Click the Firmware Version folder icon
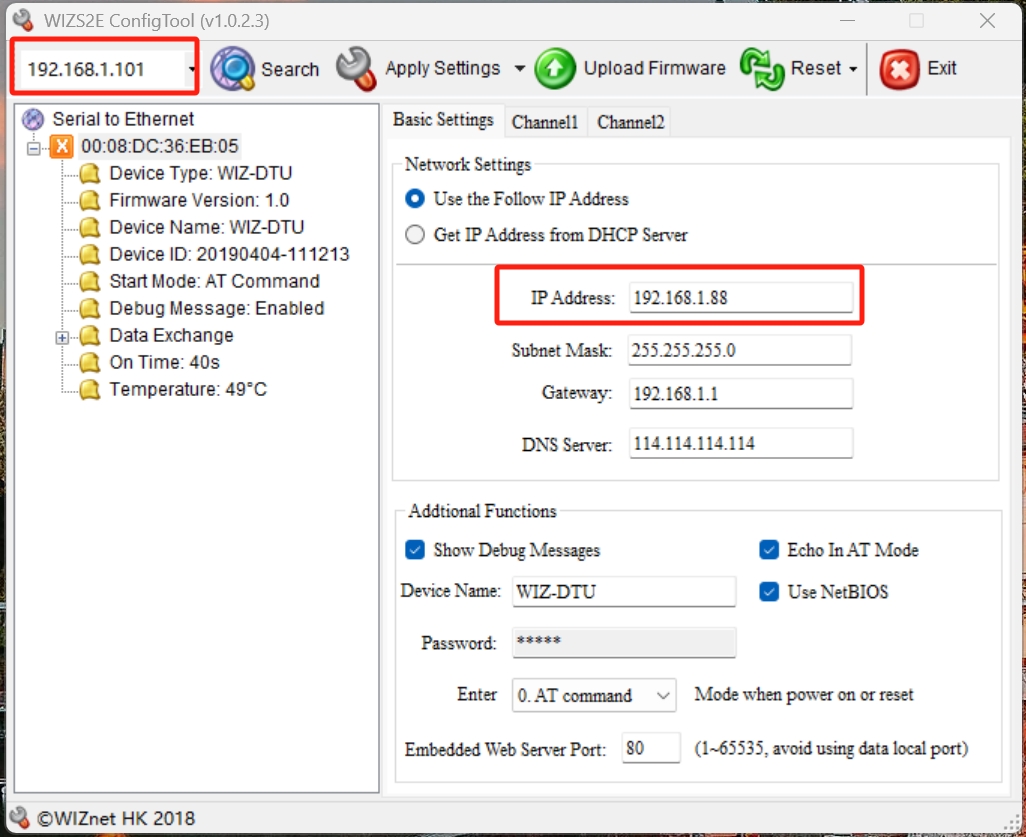 click(x=91, y=201)
